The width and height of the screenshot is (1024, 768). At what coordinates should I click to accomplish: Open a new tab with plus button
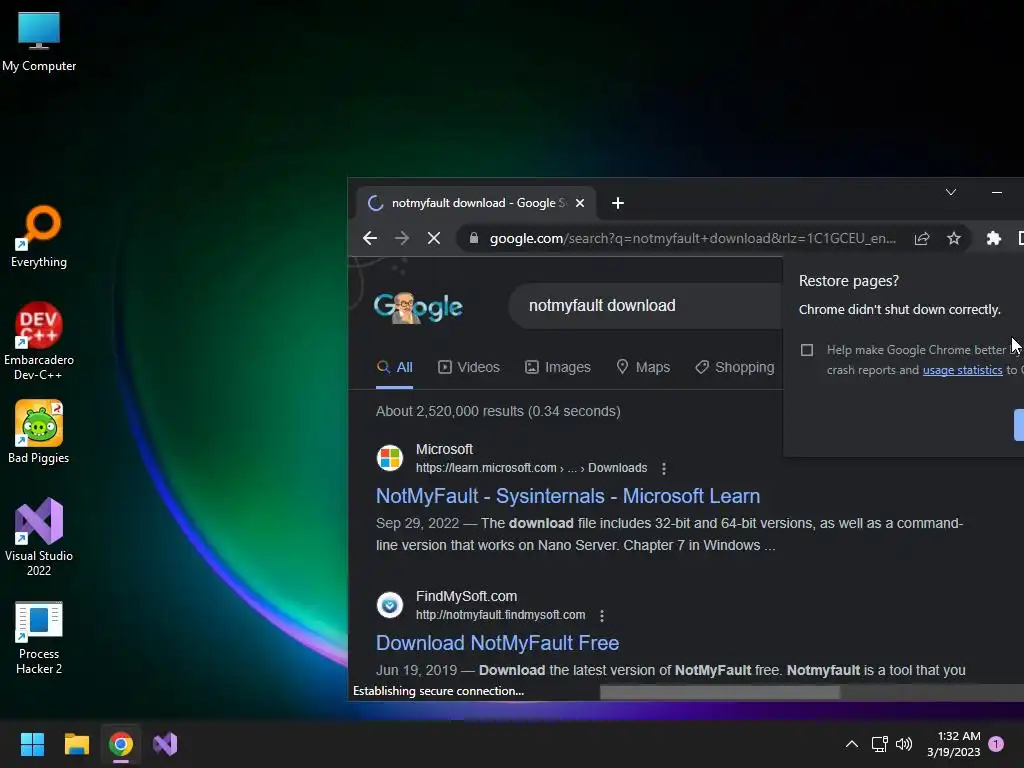(x=618, y=203)
